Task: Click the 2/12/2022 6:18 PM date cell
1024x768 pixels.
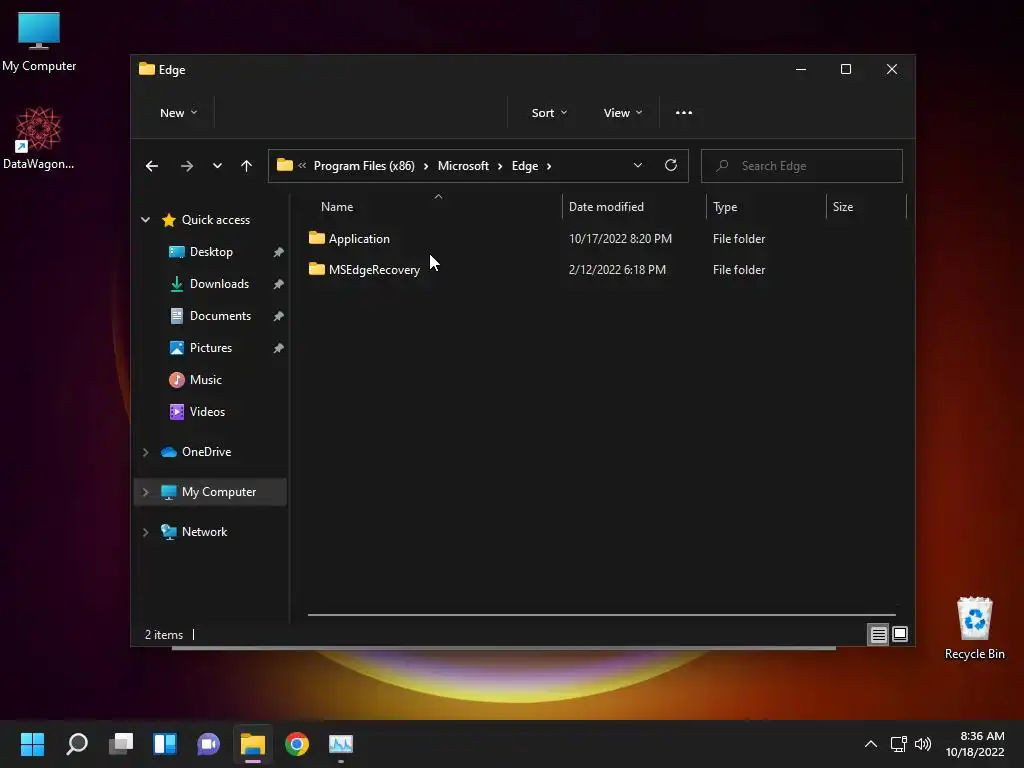Action: (617, 270)
